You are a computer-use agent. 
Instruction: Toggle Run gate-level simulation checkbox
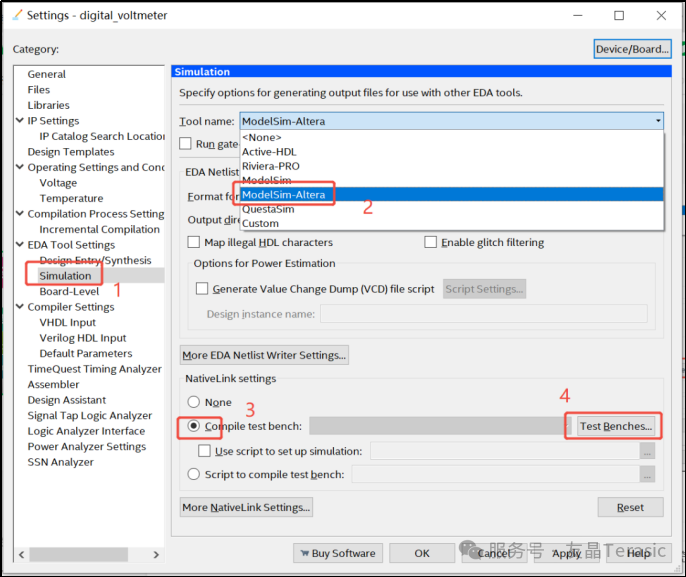[x=186, y=143]
